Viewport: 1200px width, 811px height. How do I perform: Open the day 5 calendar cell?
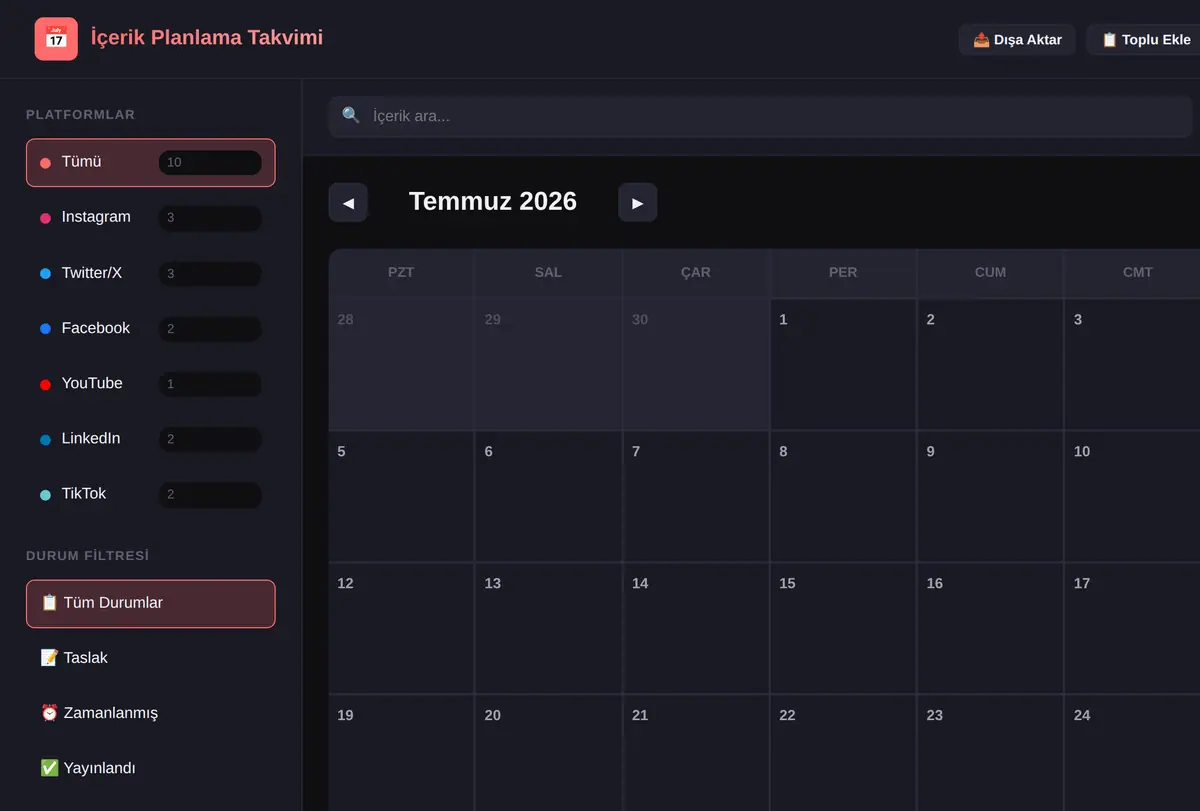[401, 497]
